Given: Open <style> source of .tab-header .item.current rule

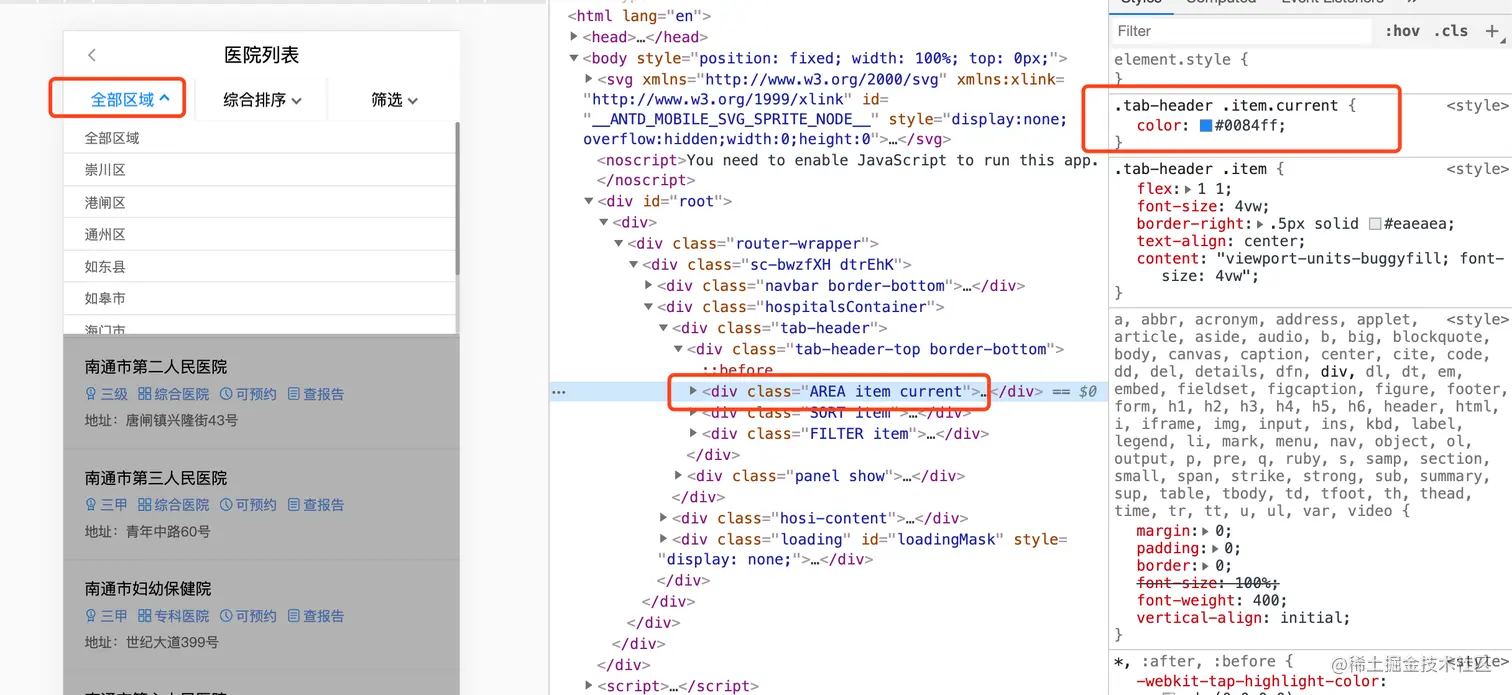Looking at the screenshot, I should [x=1477, y=106].
